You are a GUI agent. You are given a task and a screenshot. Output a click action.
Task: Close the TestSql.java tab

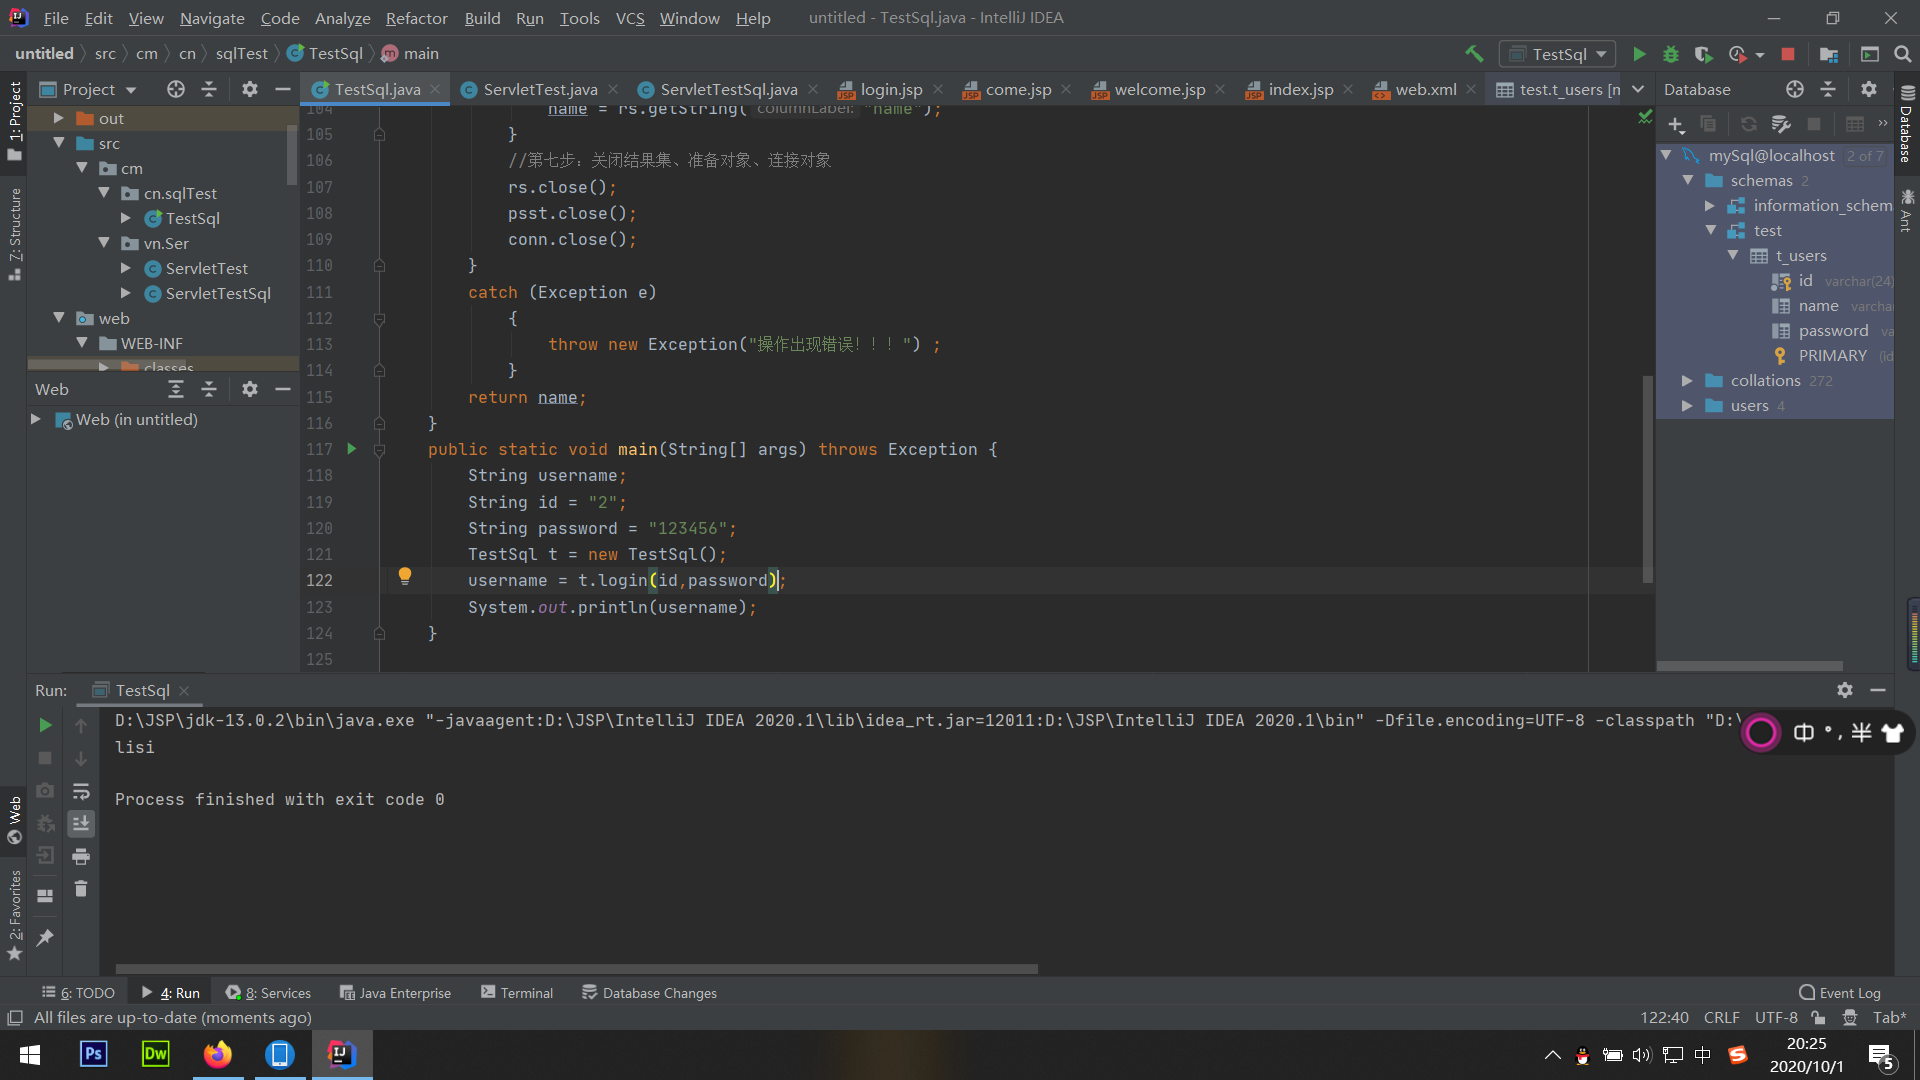(x=435, y=89)
